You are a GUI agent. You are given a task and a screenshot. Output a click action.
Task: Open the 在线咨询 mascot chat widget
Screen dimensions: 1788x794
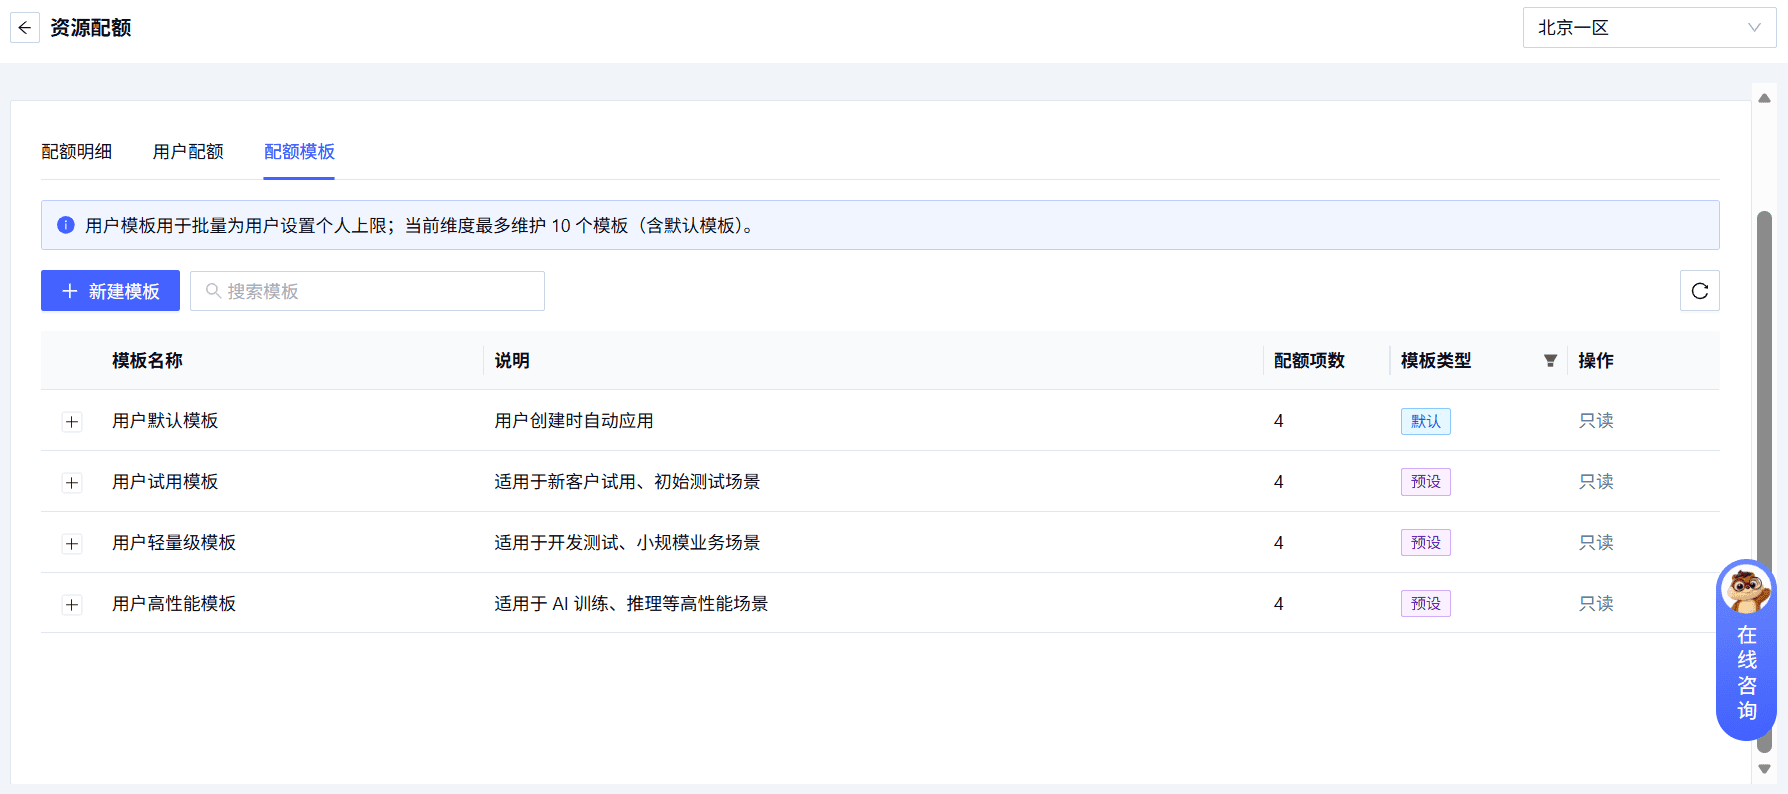1746,650
